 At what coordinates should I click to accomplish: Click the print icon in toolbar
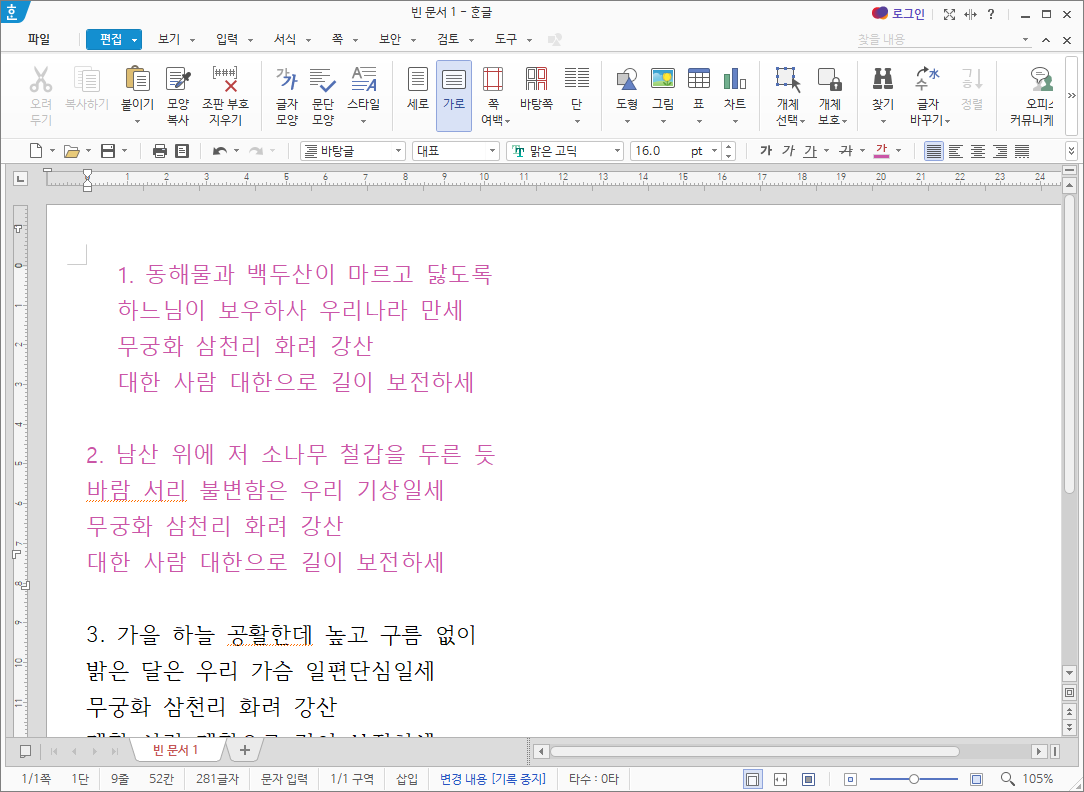coord(160,151)
